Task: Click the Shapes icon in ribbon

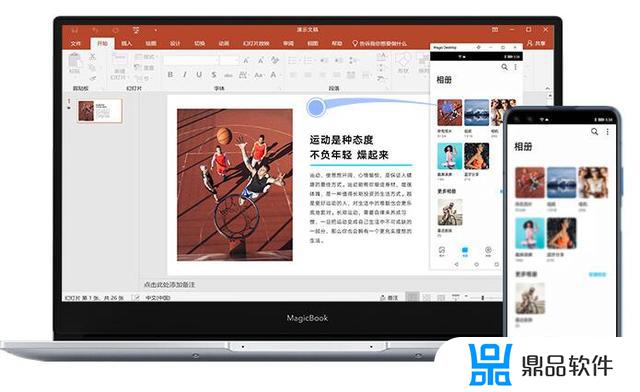Action: [x=403, y=60]
